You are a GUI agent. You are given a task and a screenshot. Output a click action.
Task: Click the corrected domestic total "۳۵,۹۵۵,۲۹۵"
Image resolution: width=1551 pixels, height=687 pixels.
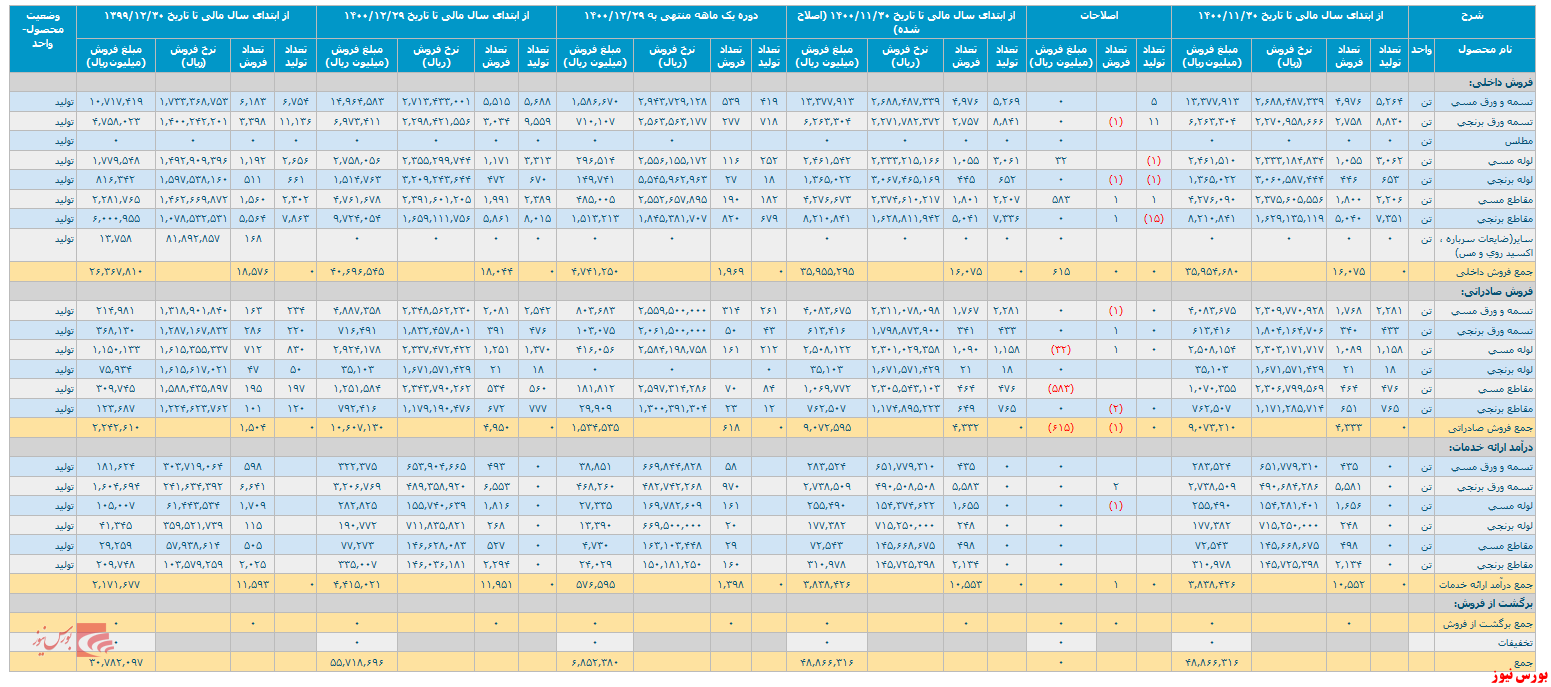(x=827, y=270)
